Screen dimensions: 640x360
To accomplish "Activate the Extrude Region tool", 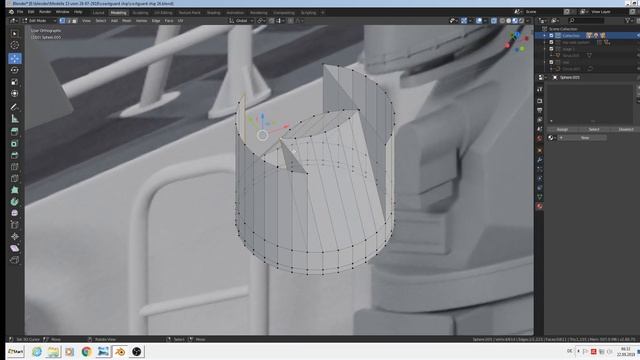I will (15, 132).
